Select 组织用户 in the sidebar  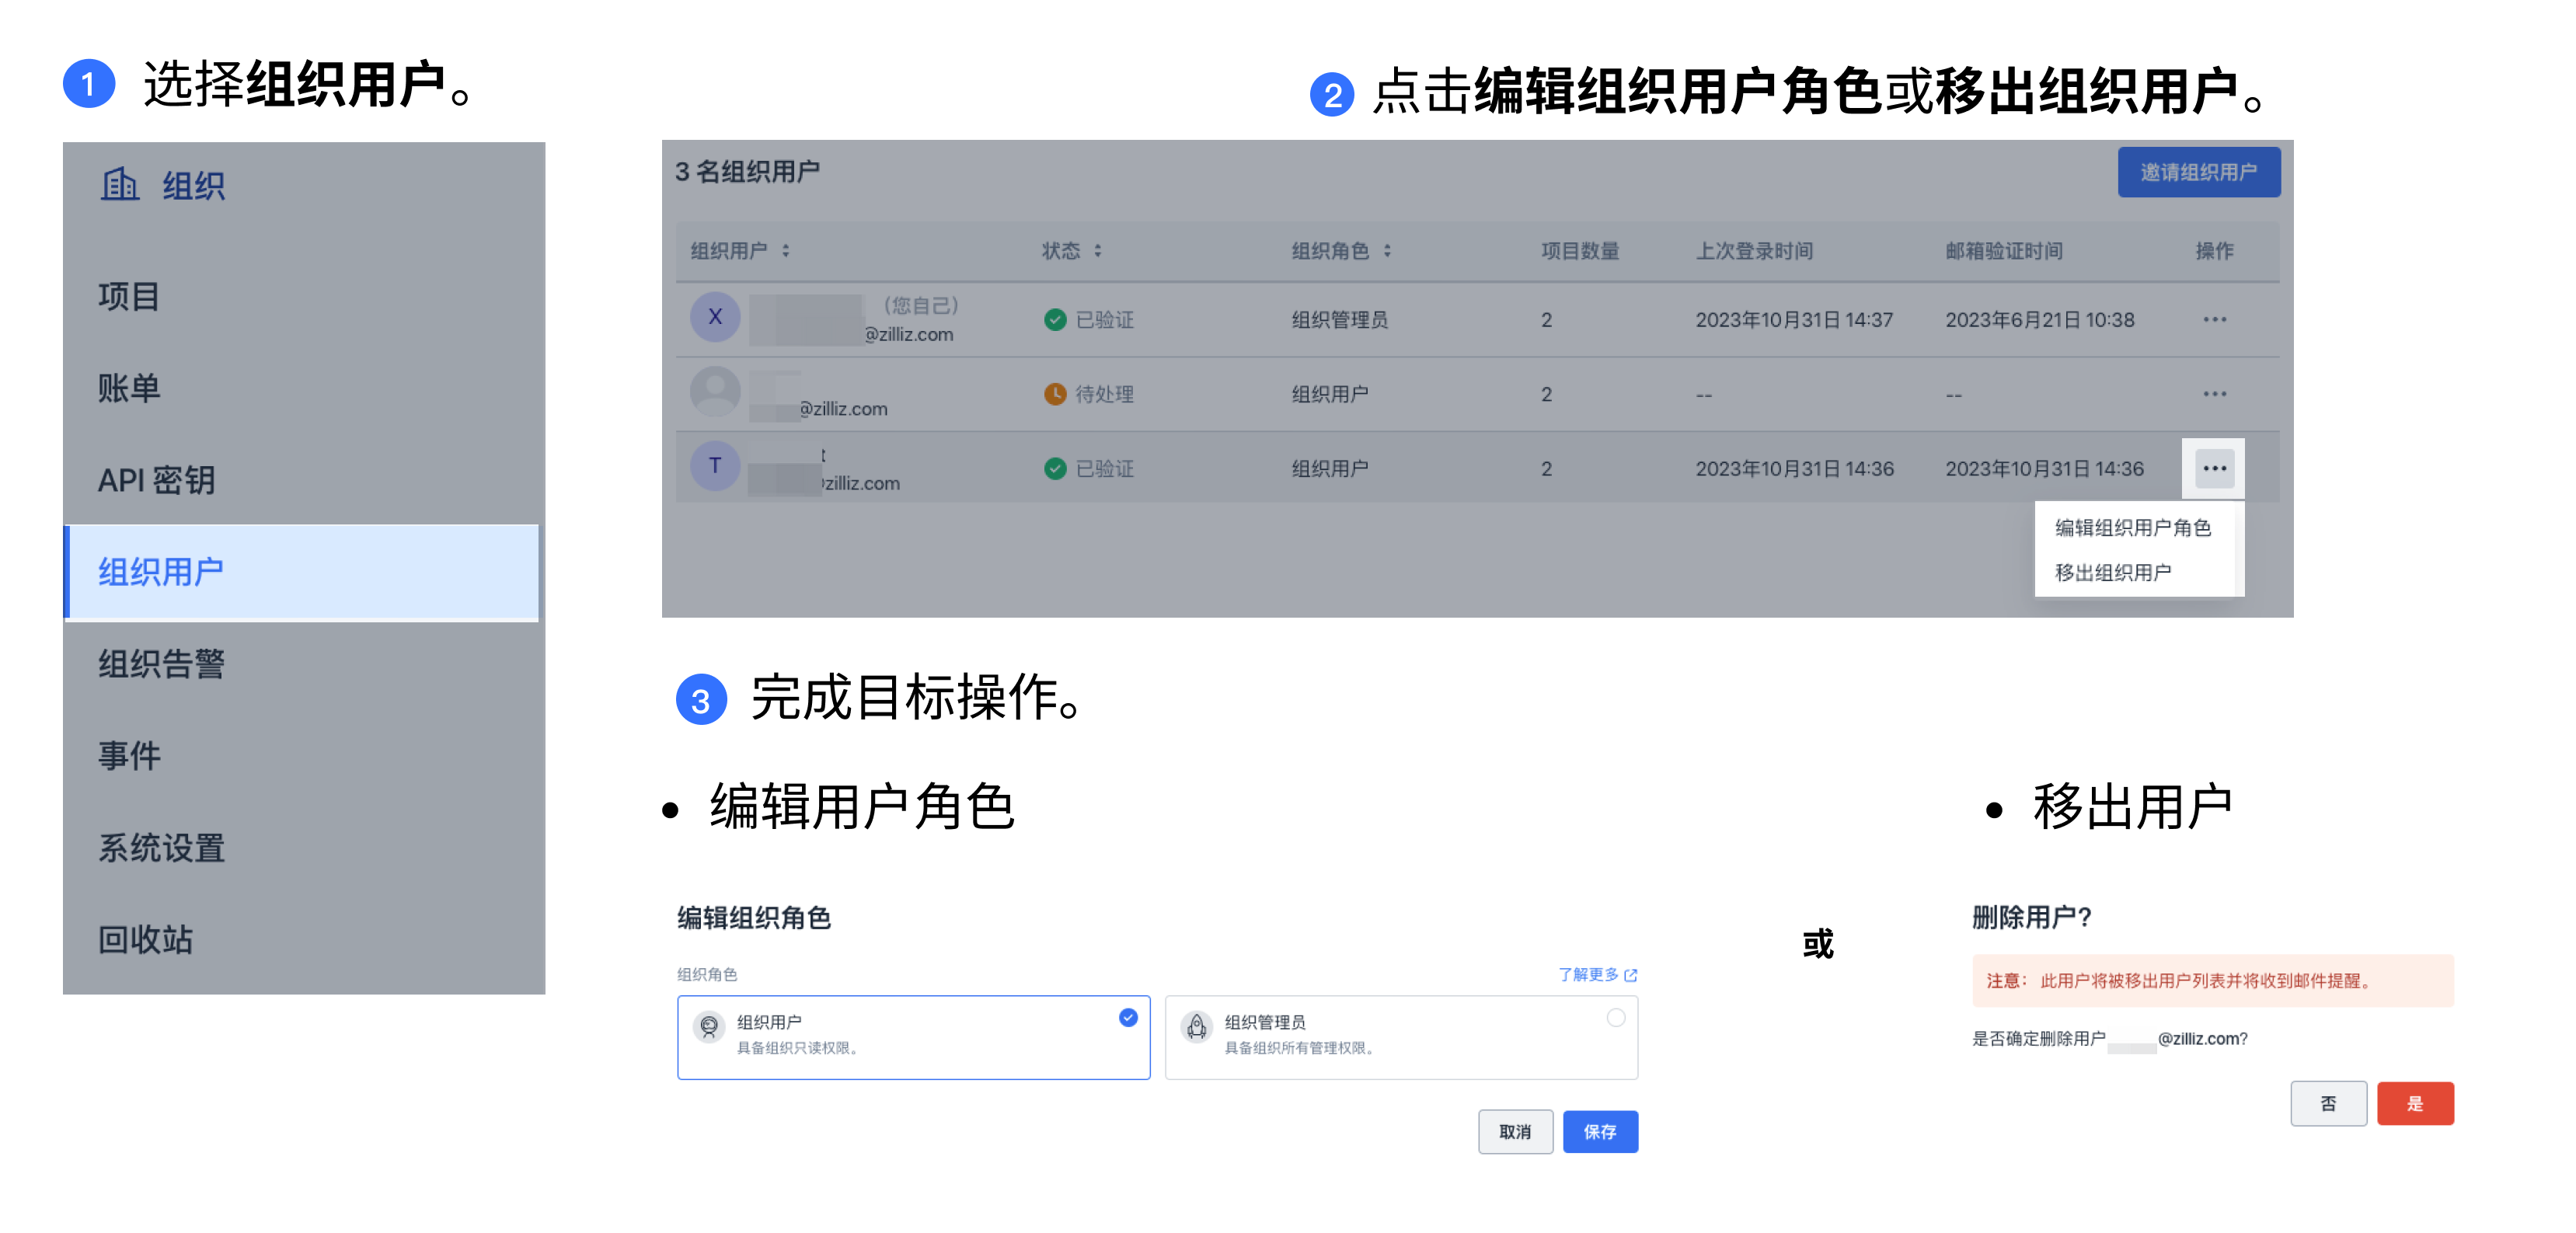301,572
